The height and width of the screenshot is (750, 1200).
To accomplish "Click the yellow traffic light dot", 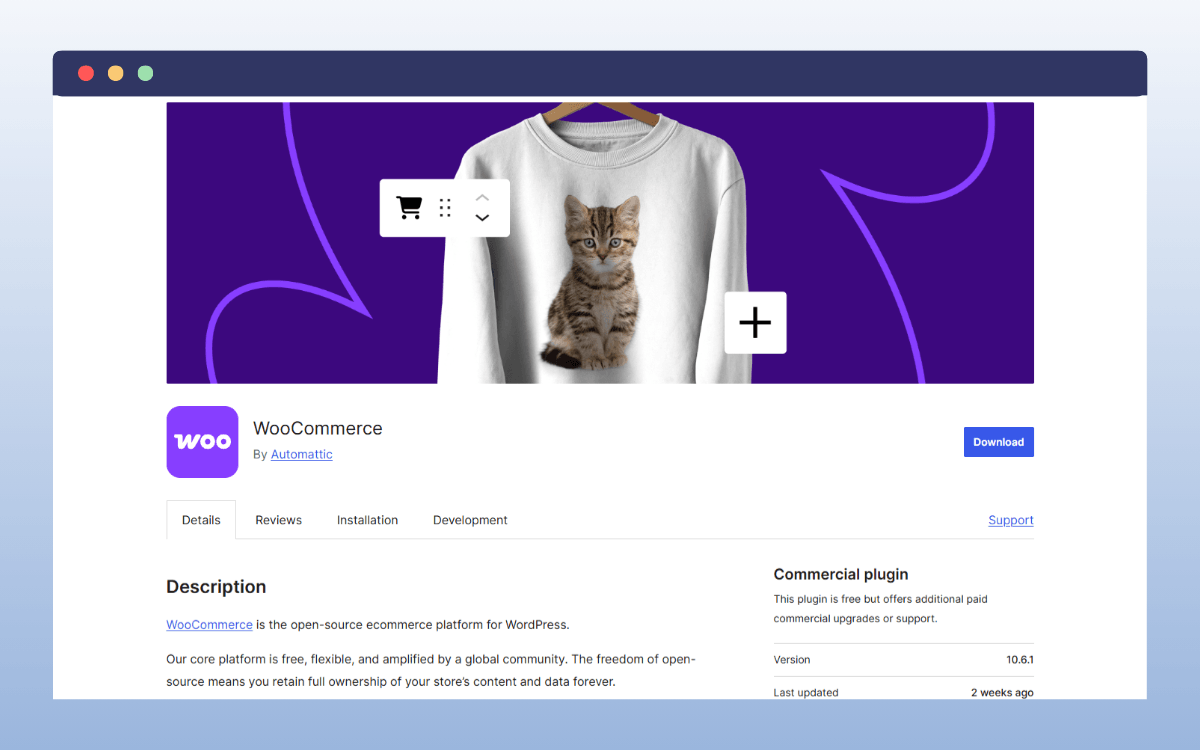I will [115, 73].
